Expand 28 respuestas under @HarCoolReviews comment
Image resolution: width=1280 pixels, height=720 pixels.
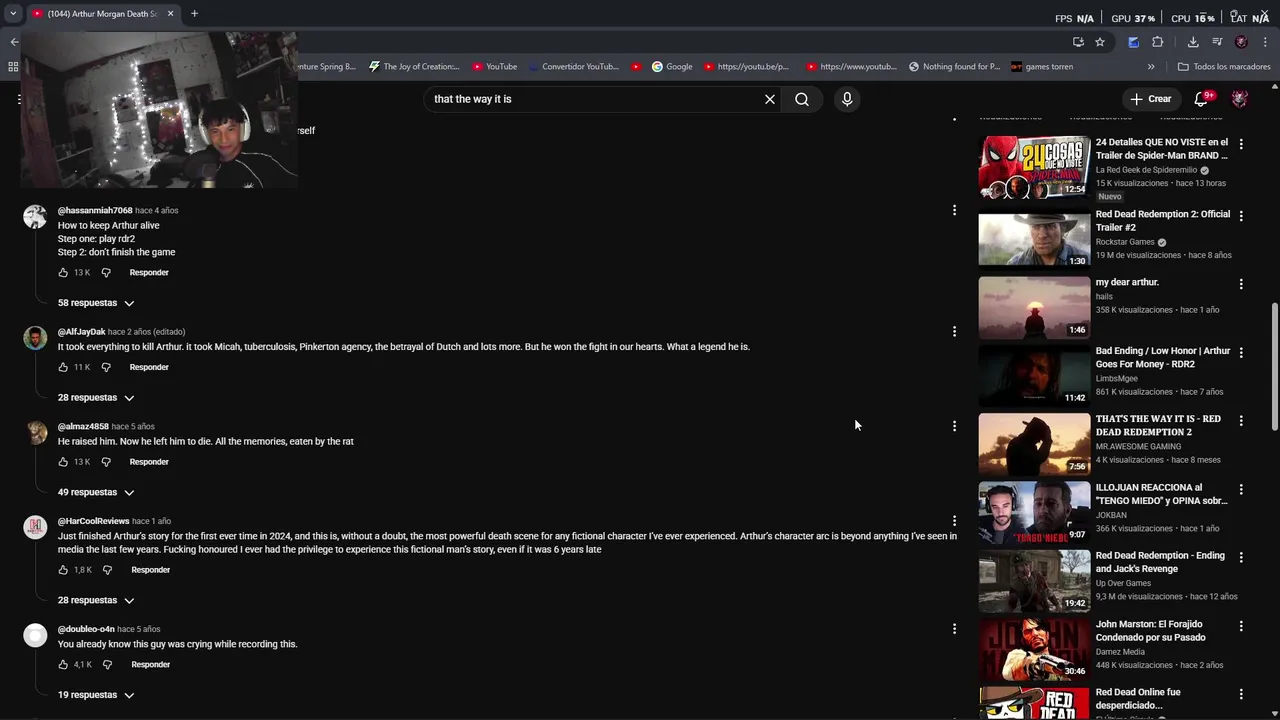[x=96, y=601]
